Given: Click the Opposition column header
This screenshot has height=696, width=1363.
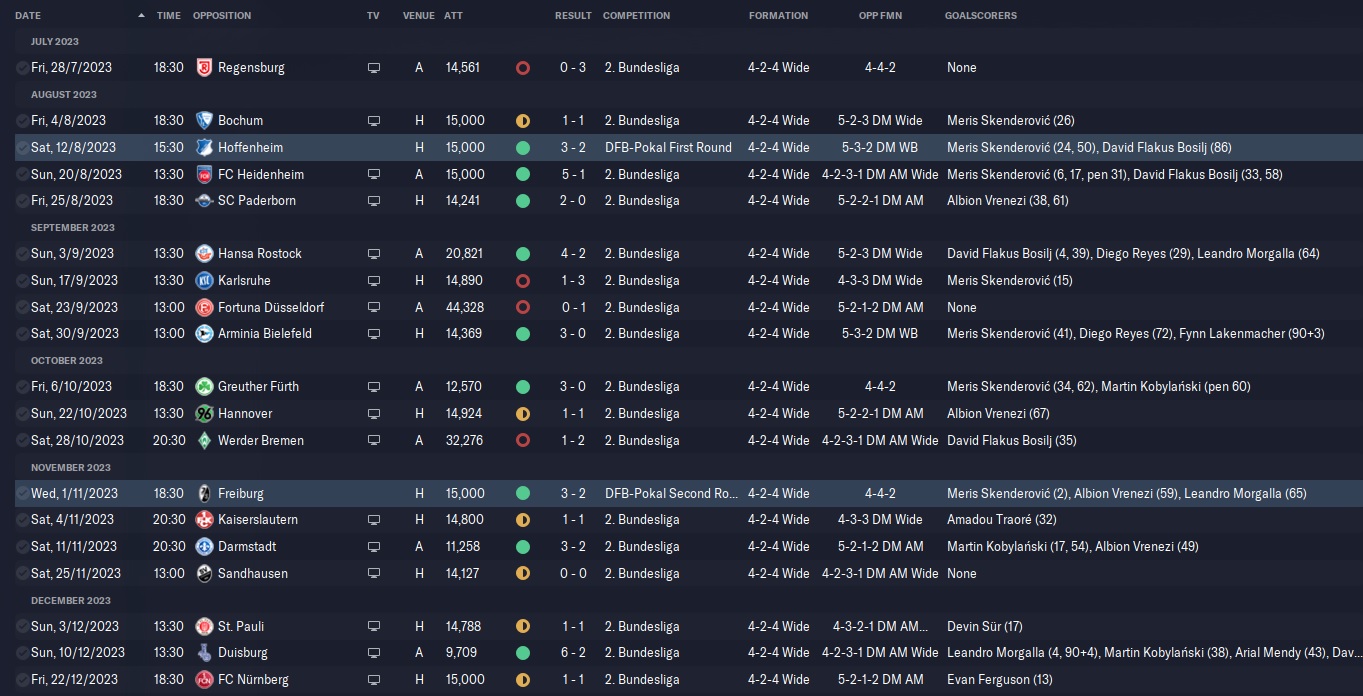Looking at the screenshot, I should pos(222,16).
